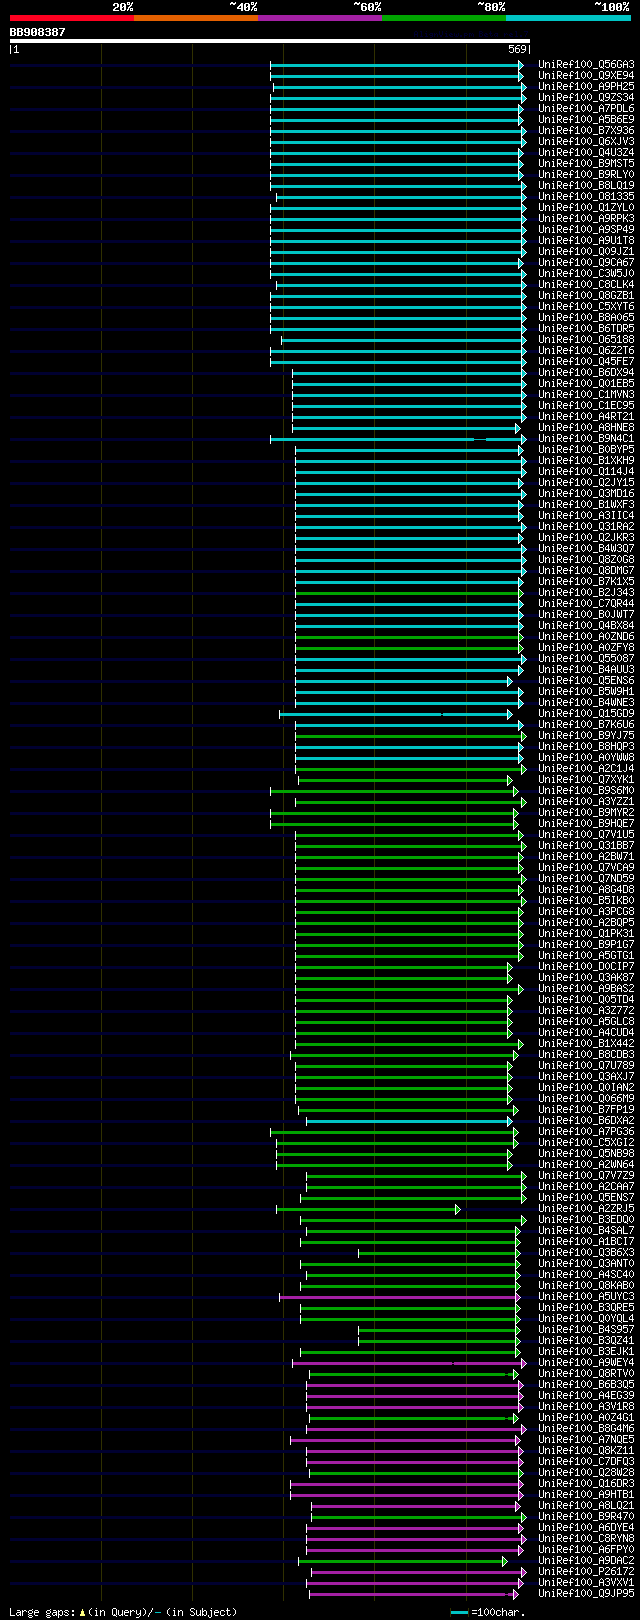
Task: Select the UniRef100_A9RPK3 label
Action: pyautogui.click(x=586, y=218)
